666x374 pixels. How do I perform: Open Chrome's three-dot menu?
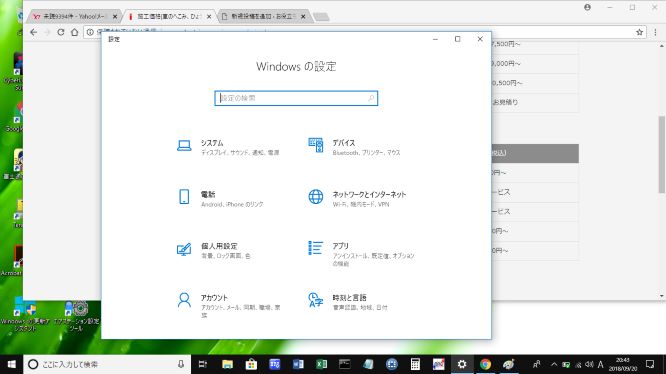[x=655, y=32]
